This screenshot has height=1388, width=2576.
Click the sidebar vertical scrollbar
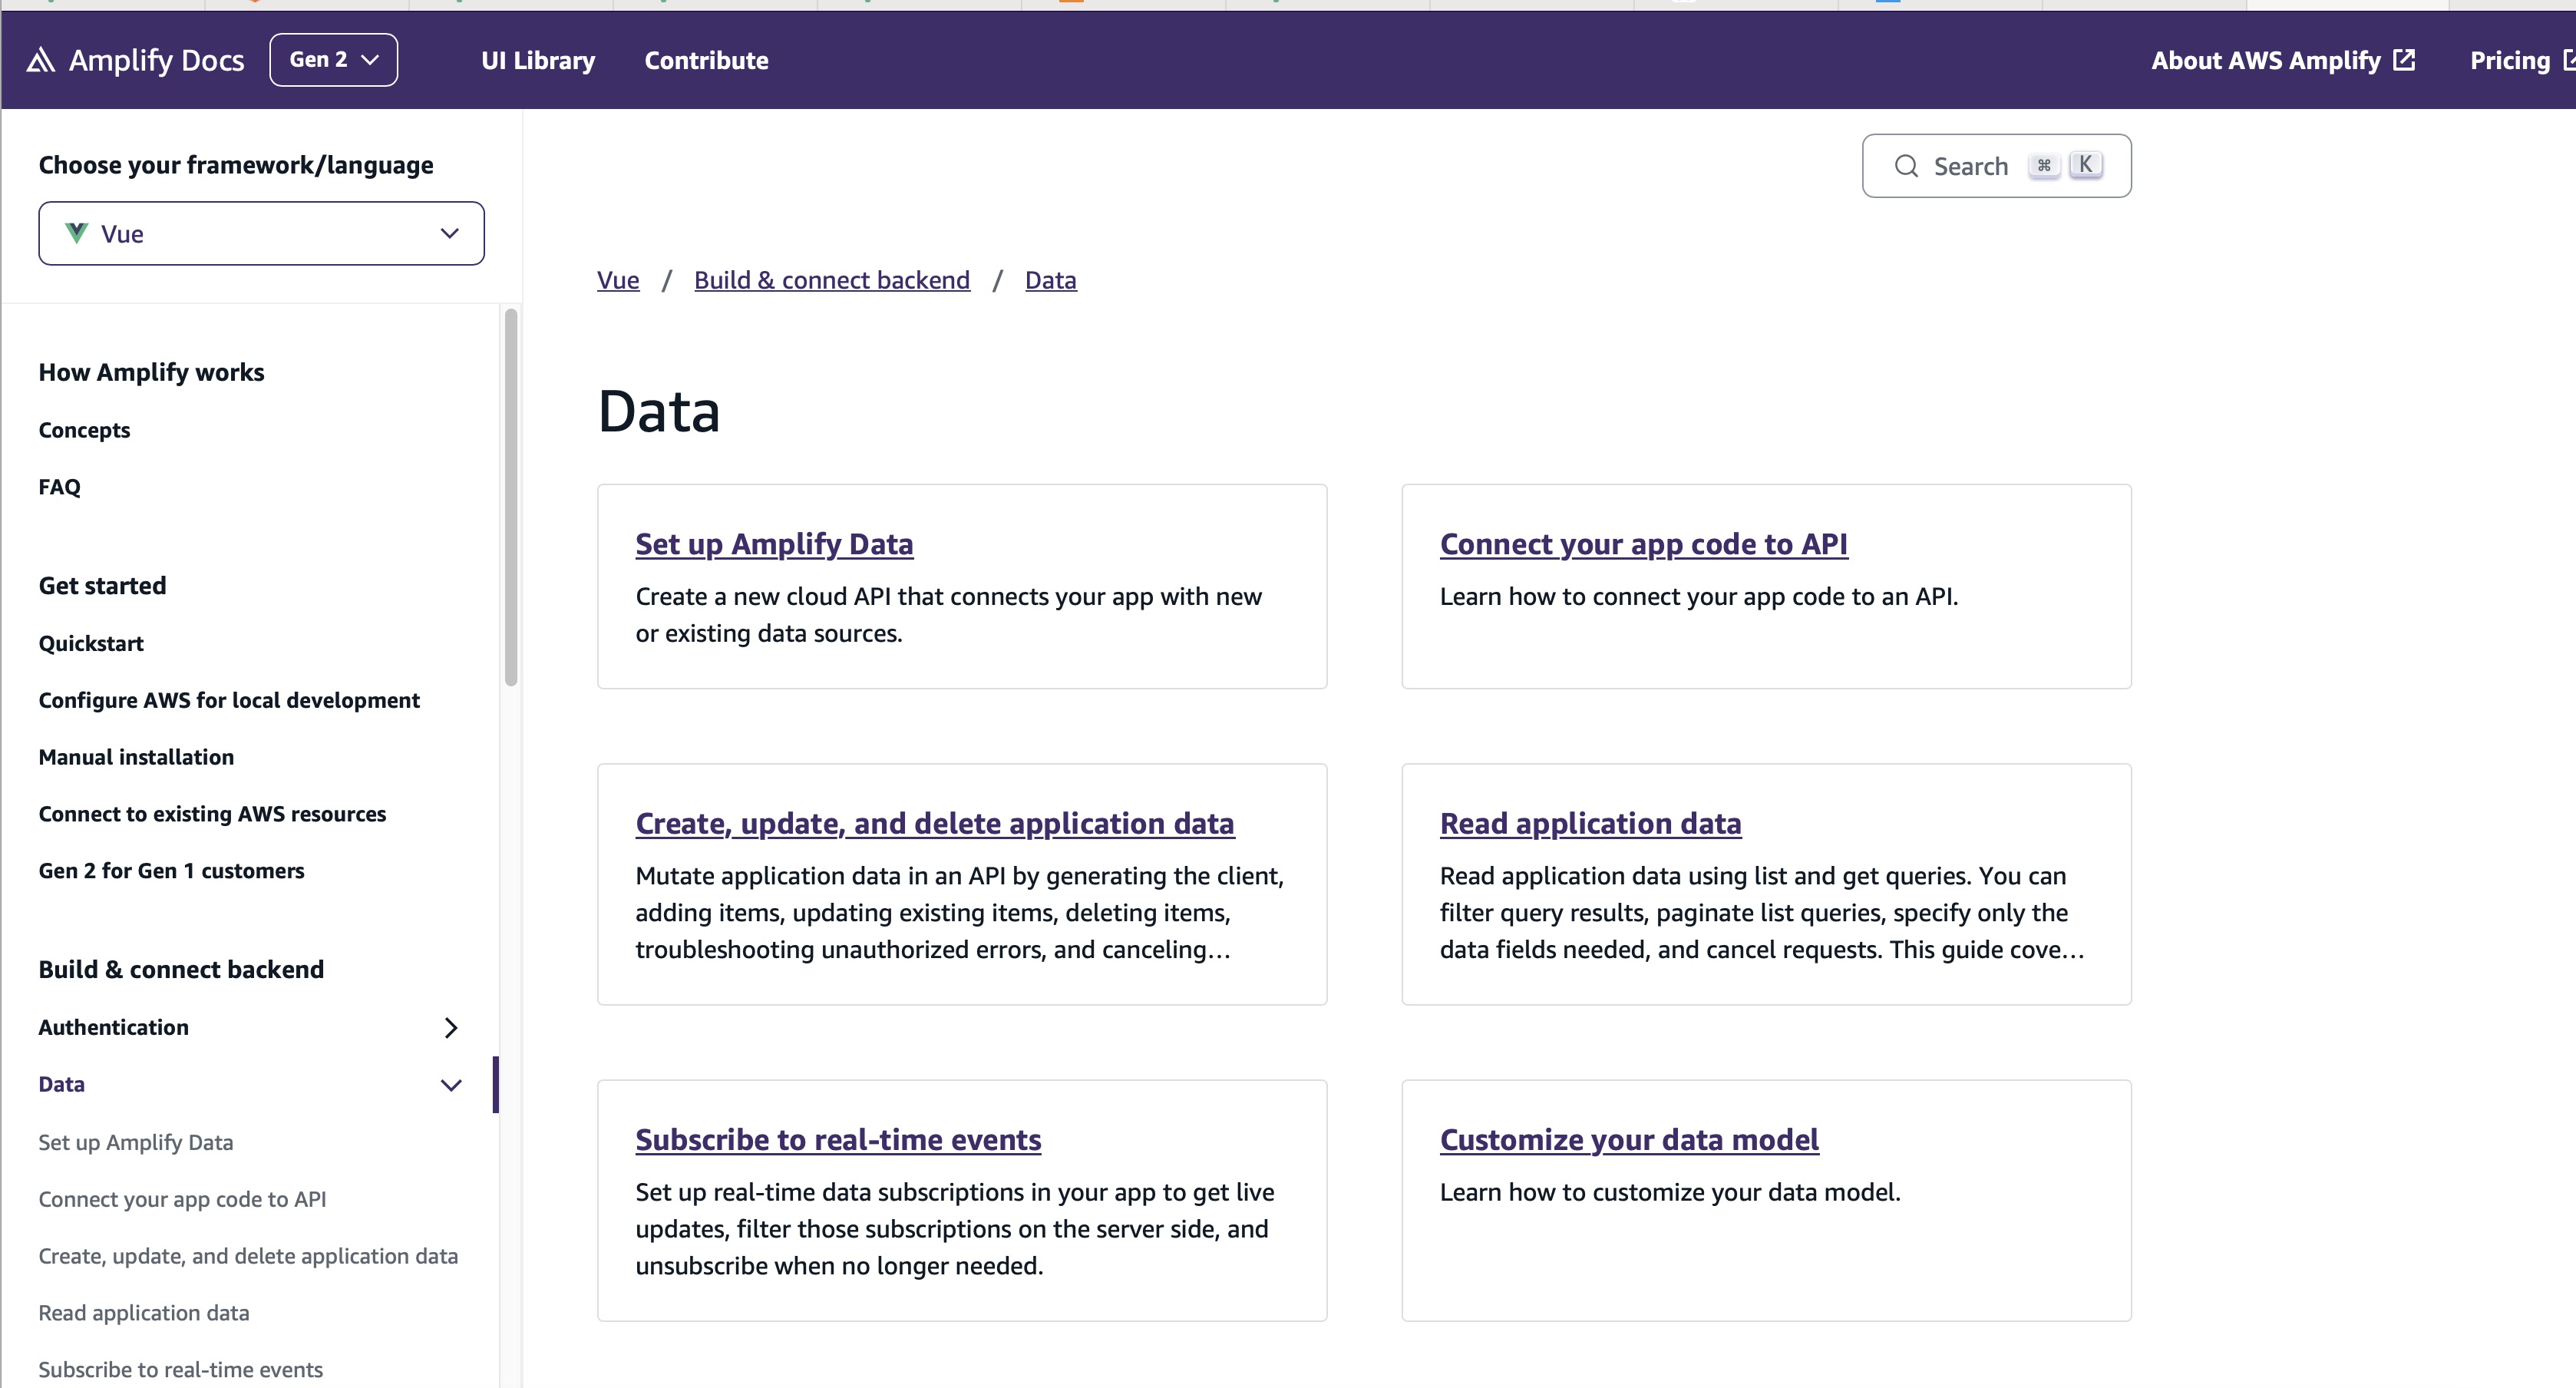pyautogui.click(x=511, y=497)
